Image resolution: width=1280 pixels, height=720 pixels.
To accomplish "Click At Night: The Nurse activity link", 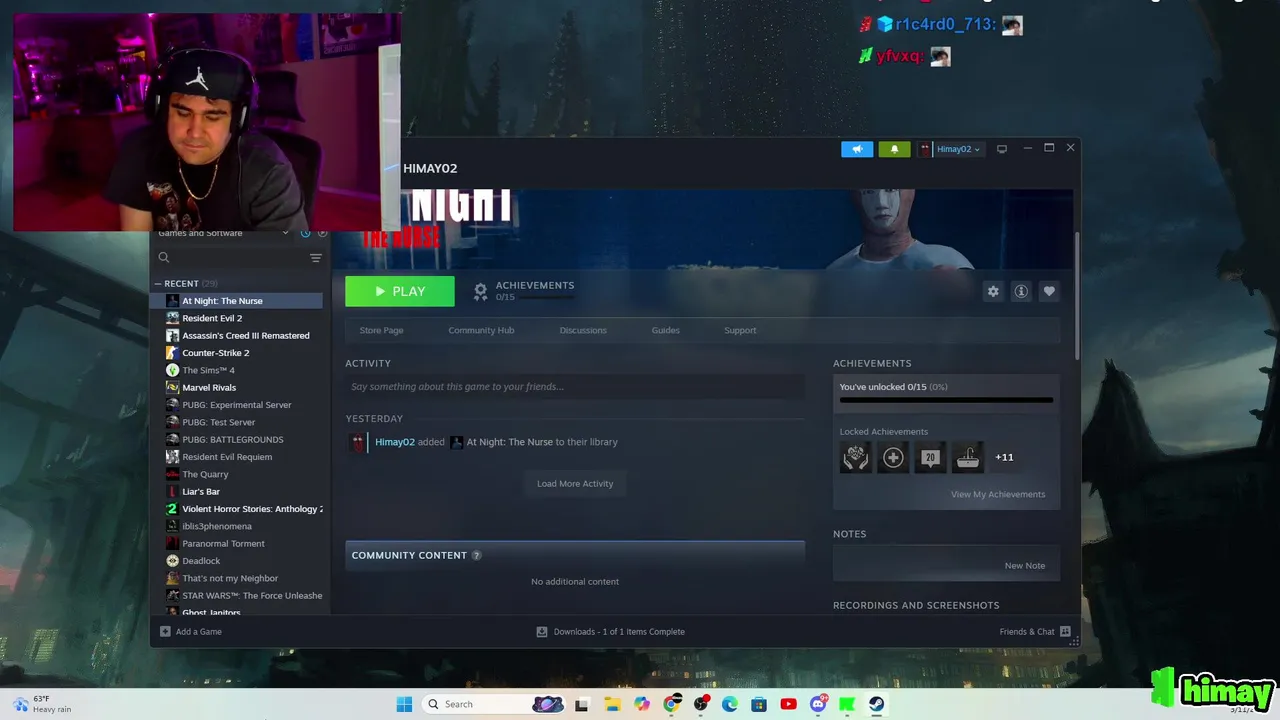I will point(509,442).
